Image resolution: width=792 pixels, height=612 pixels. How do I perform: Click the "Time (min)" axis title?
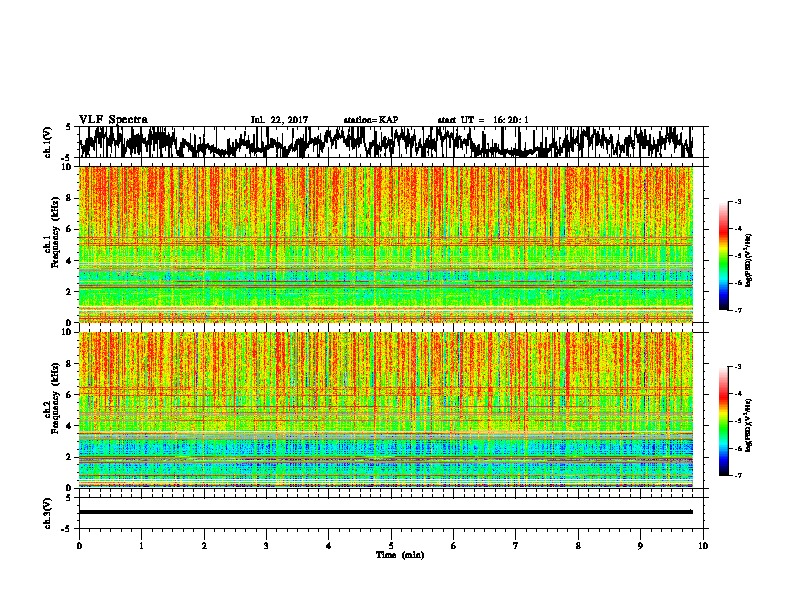pos(400,555)
